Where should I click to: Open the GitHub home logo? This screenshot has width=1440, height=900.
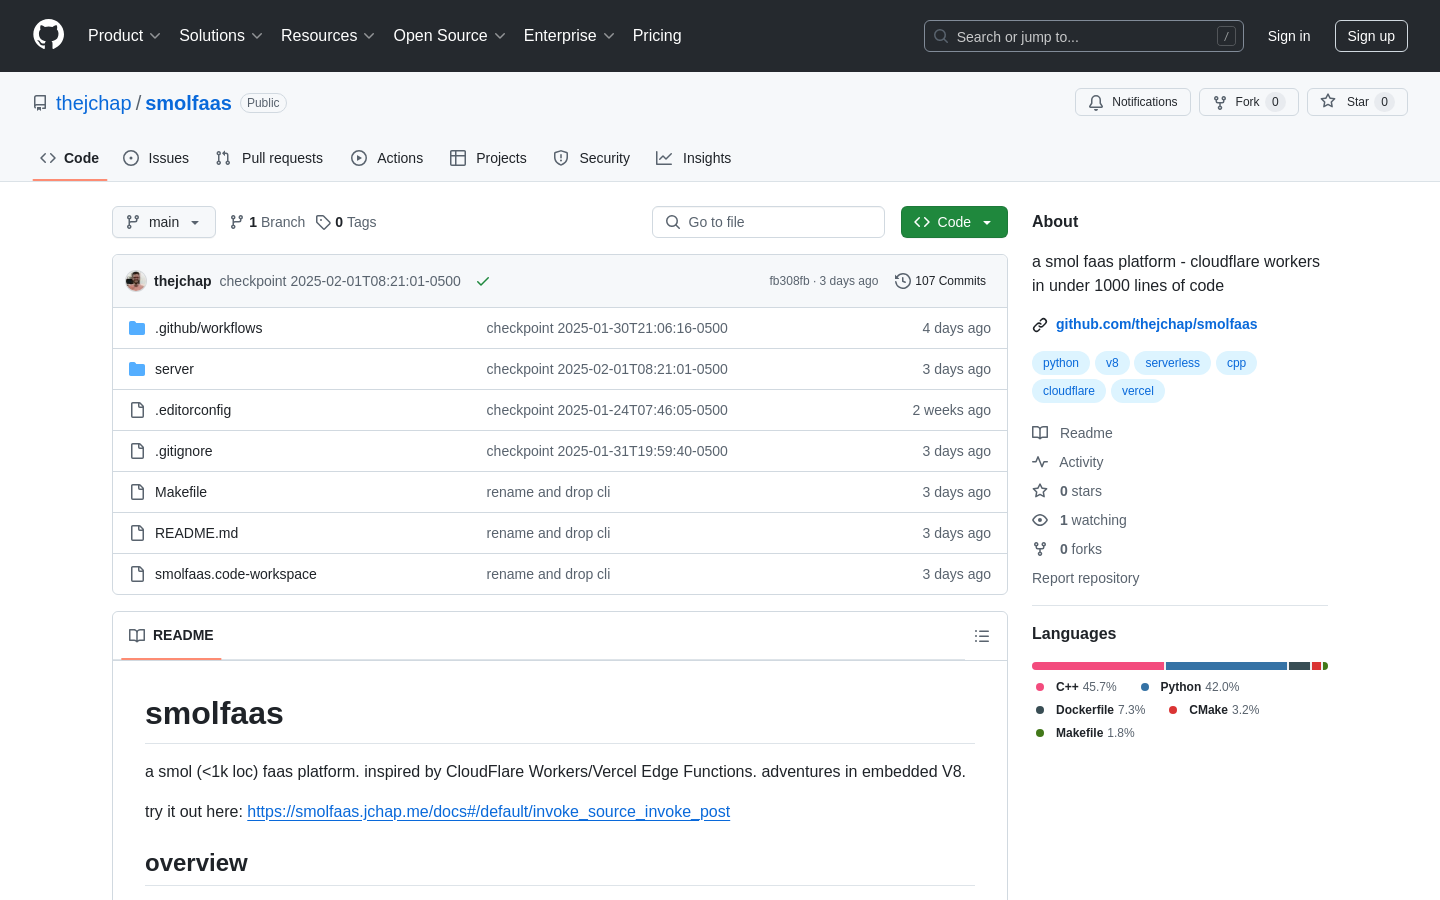(x=48, y=35)
